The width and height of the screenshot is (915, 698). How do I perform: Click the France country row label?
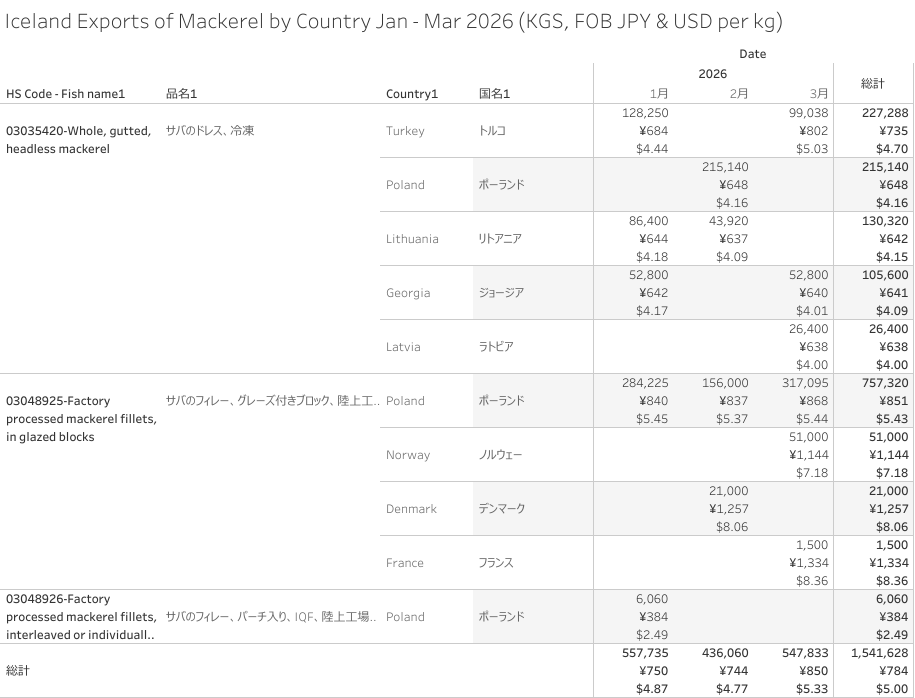[404, 563]
